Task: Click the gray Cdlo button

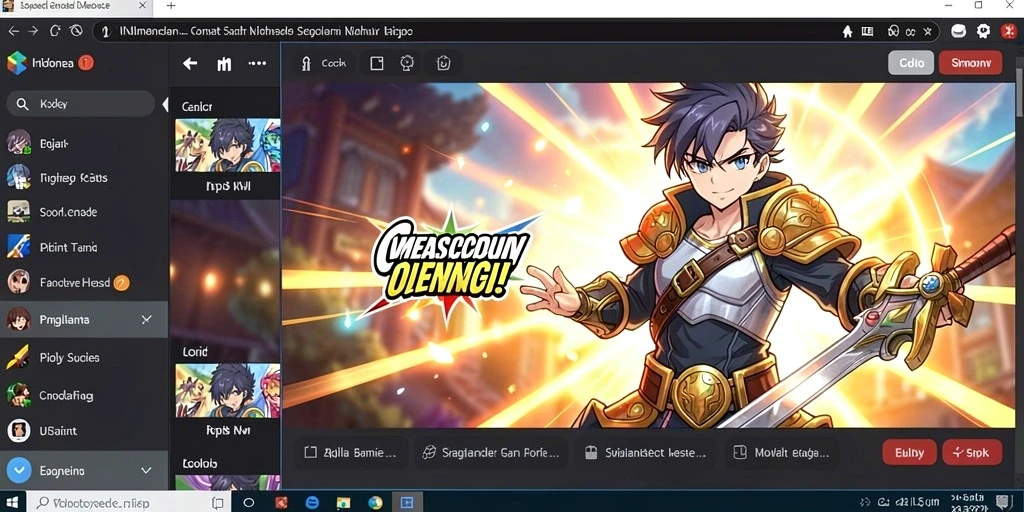Action: tap(911, 63)
